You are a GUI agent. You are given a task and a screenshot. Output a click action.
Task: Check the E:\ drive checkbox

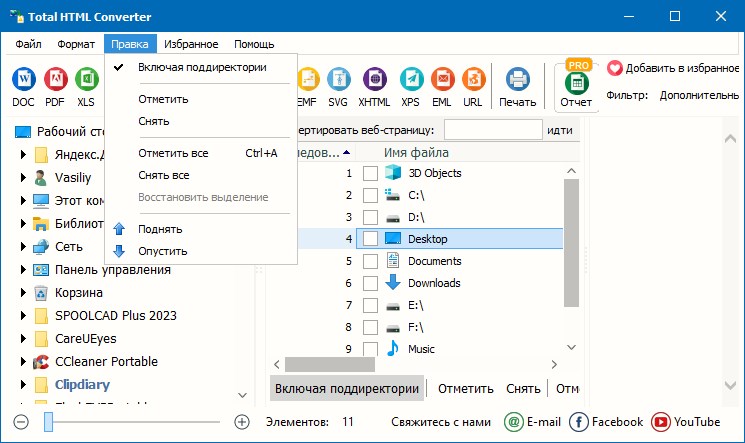[x=370, y=305]
